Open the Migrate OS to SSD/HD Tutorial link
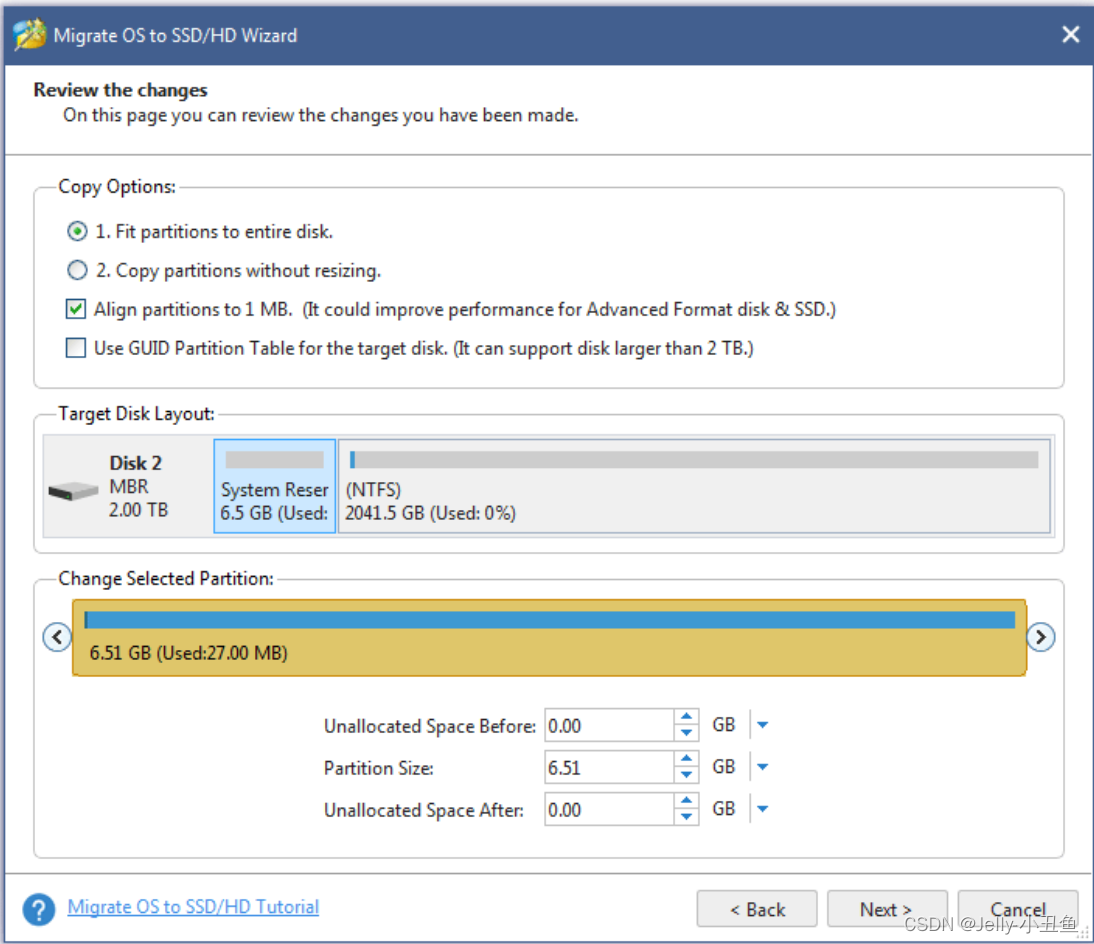 pyautogui.click(x=192, y=908)
